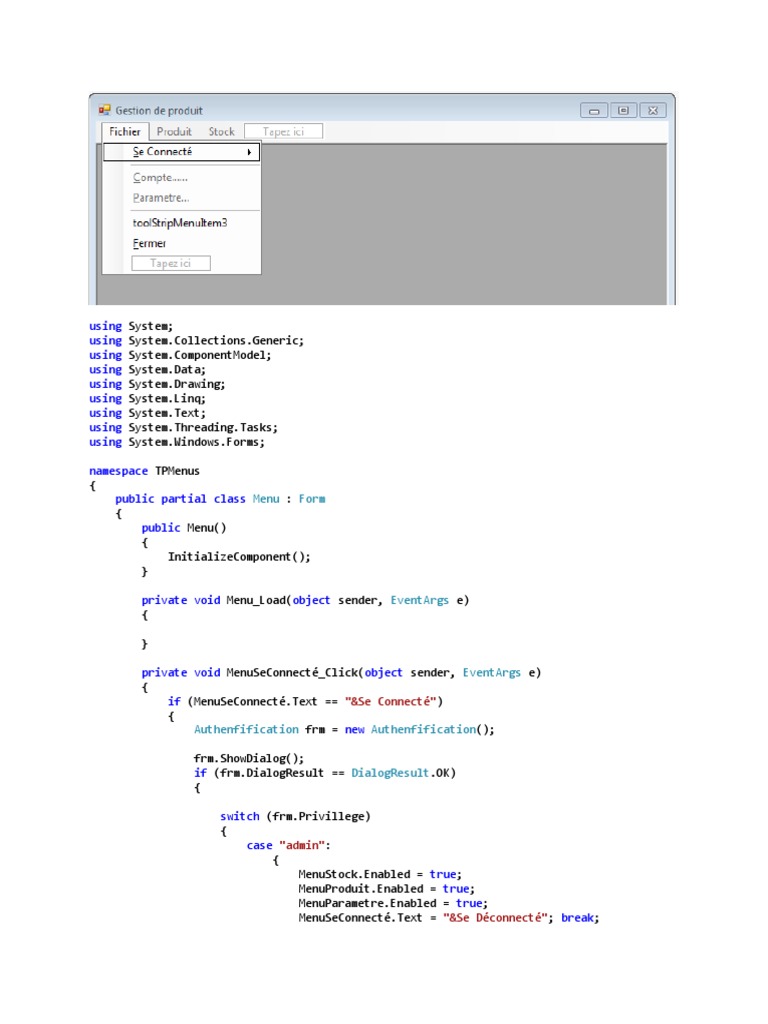768x1024 pixels.
Task: Click the namespace TPMenus declaration
Action: pos(144,471)
